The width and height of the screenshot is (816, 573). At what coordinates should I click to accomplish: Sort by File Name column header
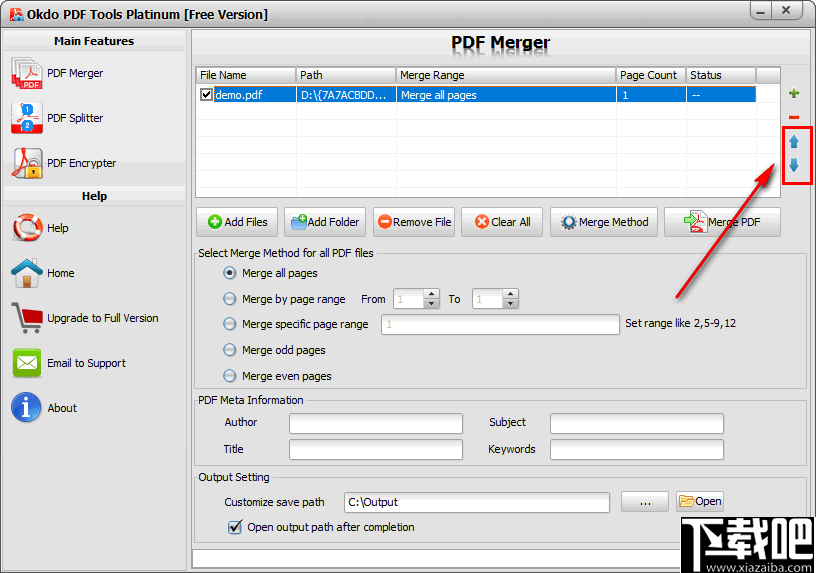pyautogui.click(x=246, y=75)
